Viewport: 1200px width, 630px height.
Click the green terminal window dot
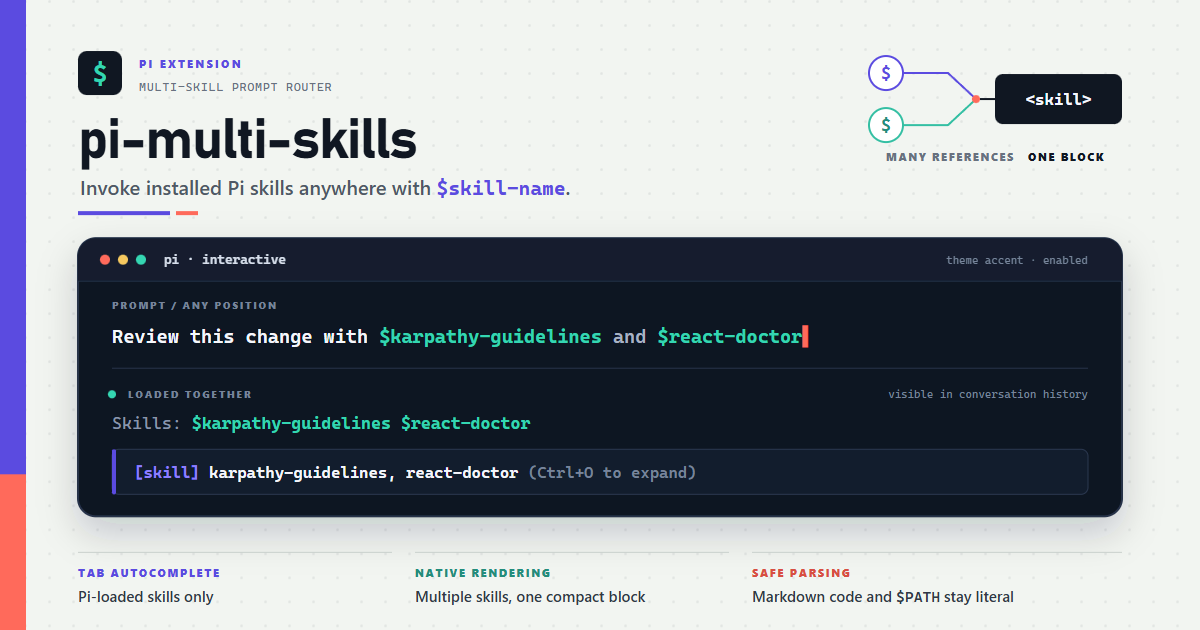pyautogui.click(x=141, y=260)
